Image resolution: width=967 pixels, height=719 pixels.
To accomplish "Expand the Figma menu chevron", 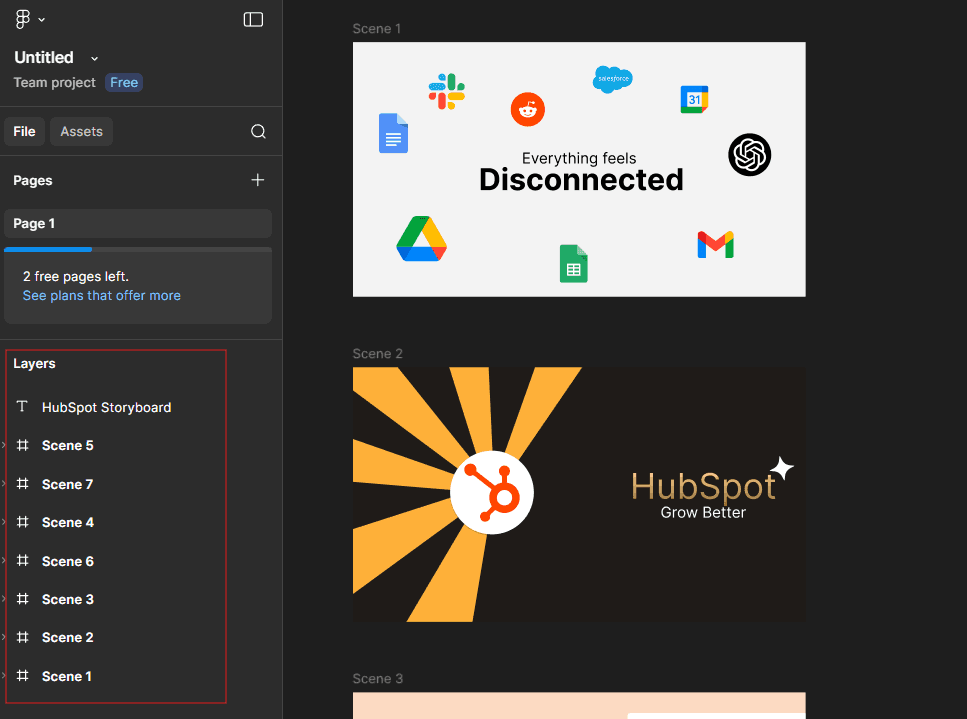I will (41, 20).
